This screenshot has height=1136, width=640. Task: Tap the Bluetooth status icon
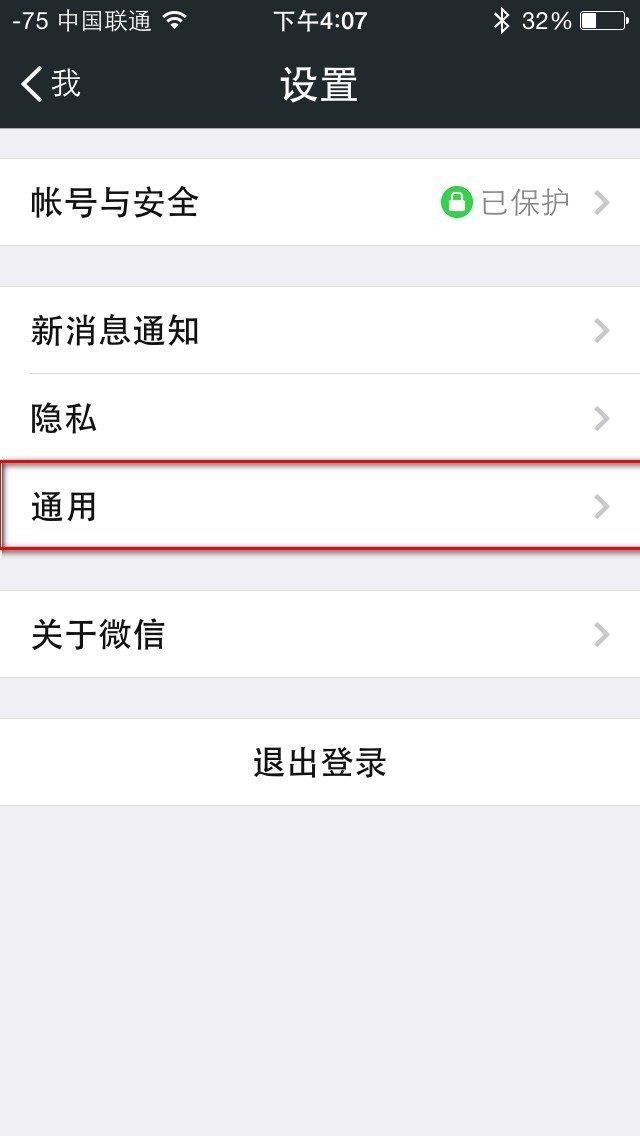[502, 21]
